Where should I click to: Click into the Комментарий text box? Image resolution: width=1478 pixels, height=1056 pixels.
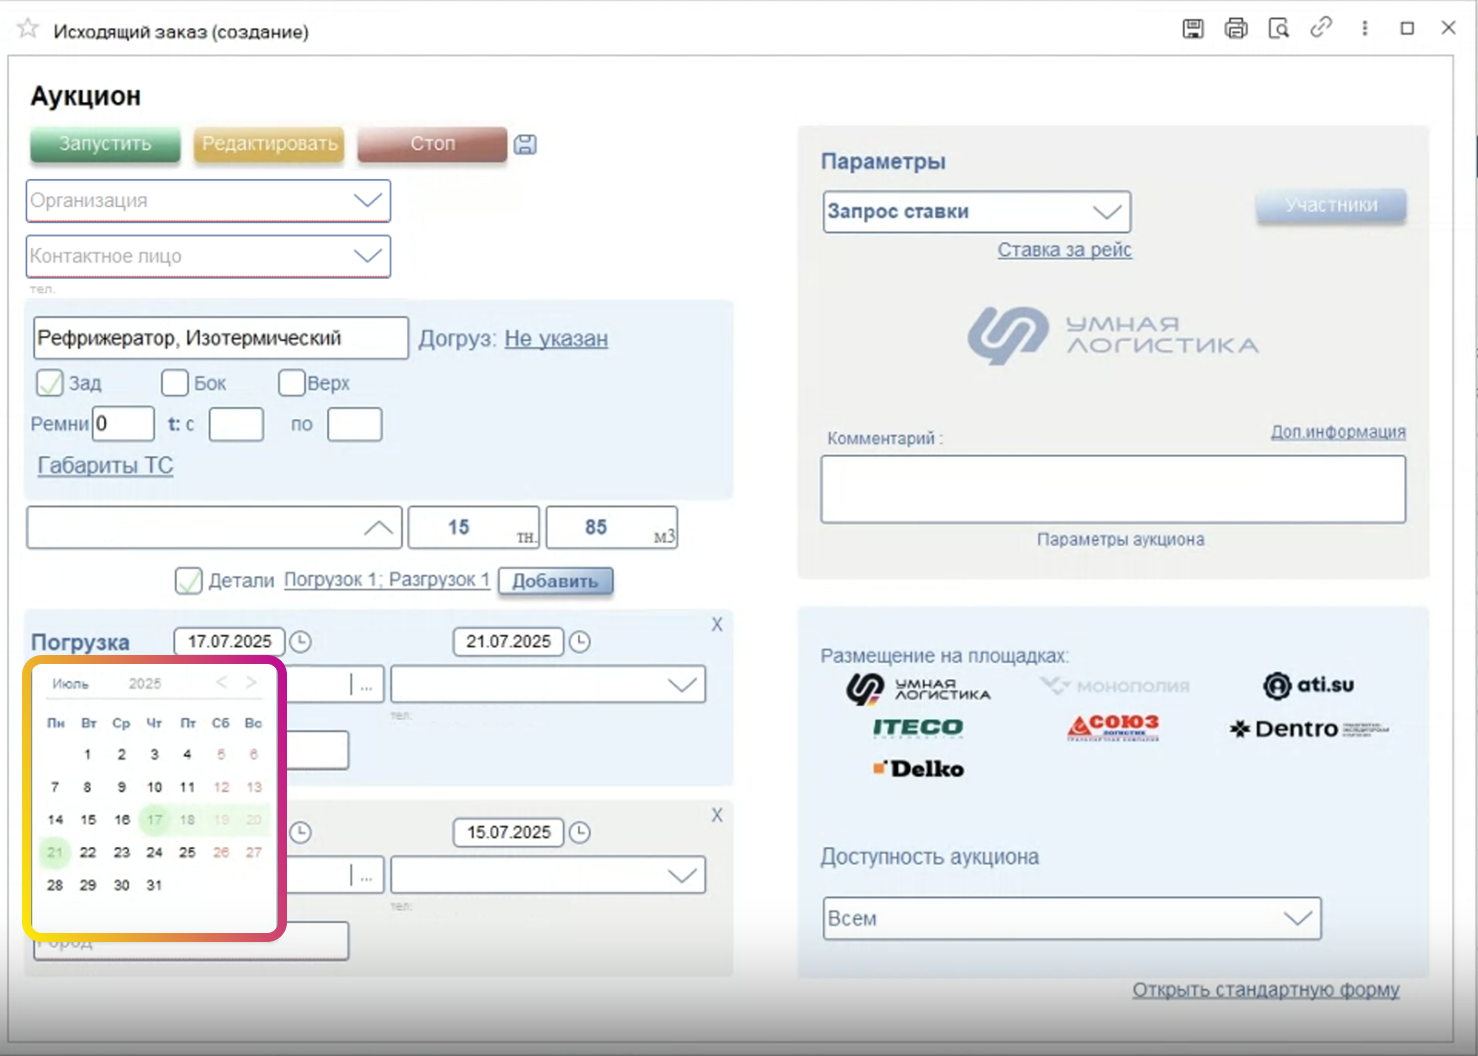click(x=1113, y=489)
